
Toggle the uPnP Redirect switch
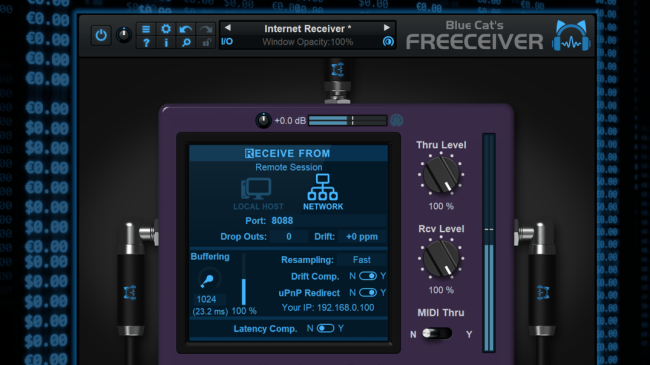click(367, 292)
